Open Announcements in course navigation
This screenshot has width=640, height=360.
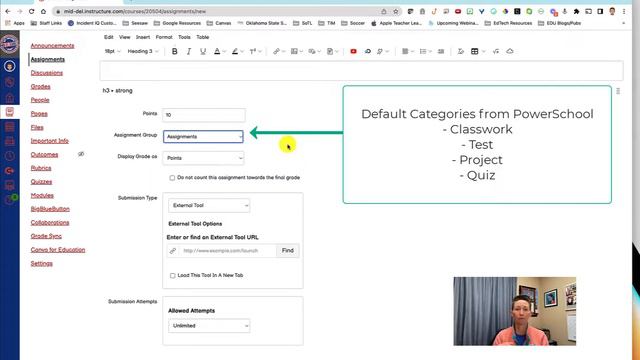(x=52, y=46)
